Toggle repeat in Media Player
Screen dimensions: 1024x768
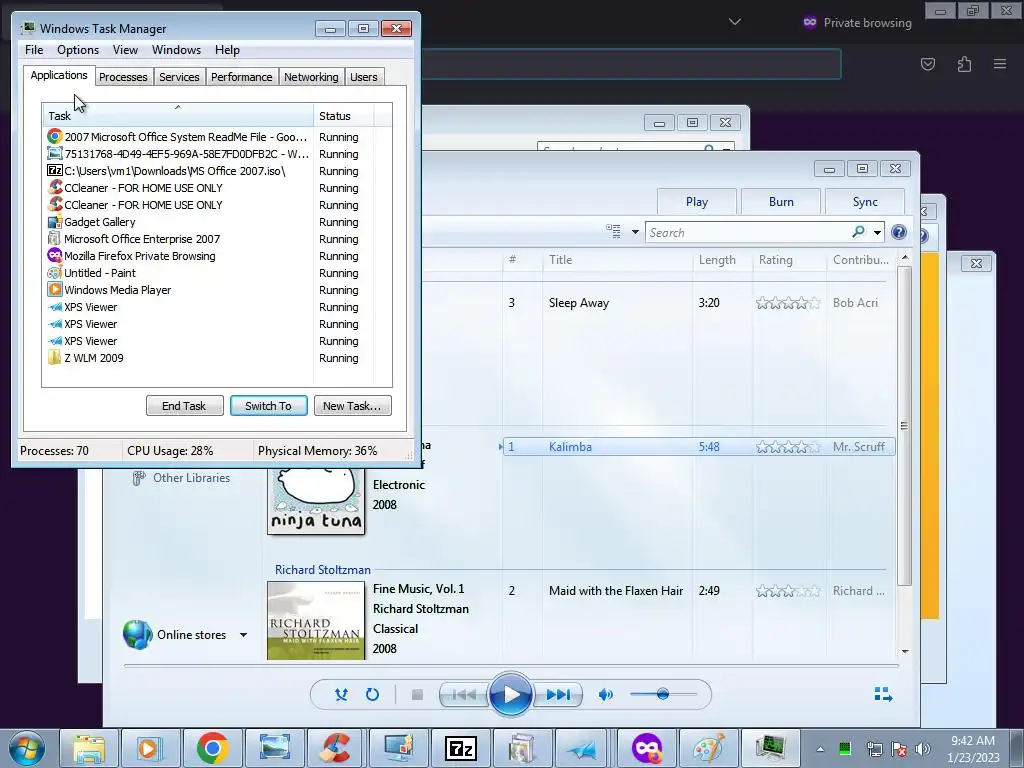pos(372,694)
